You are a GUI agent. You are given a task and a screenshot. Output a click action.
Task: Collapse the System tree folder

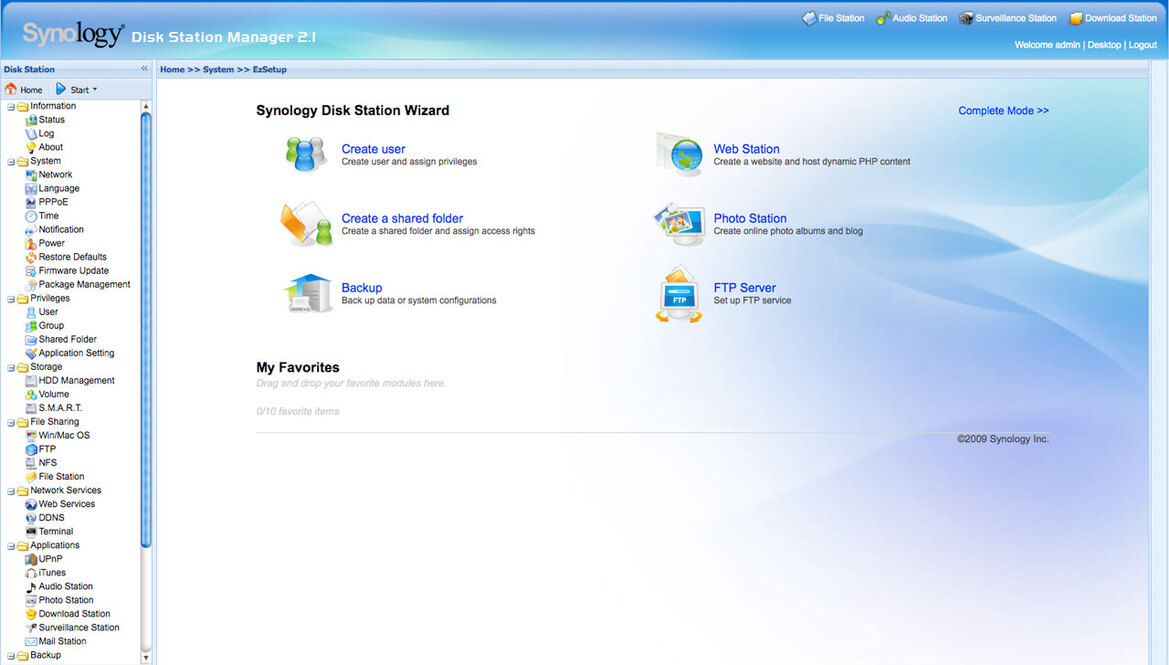pos(11,162)
